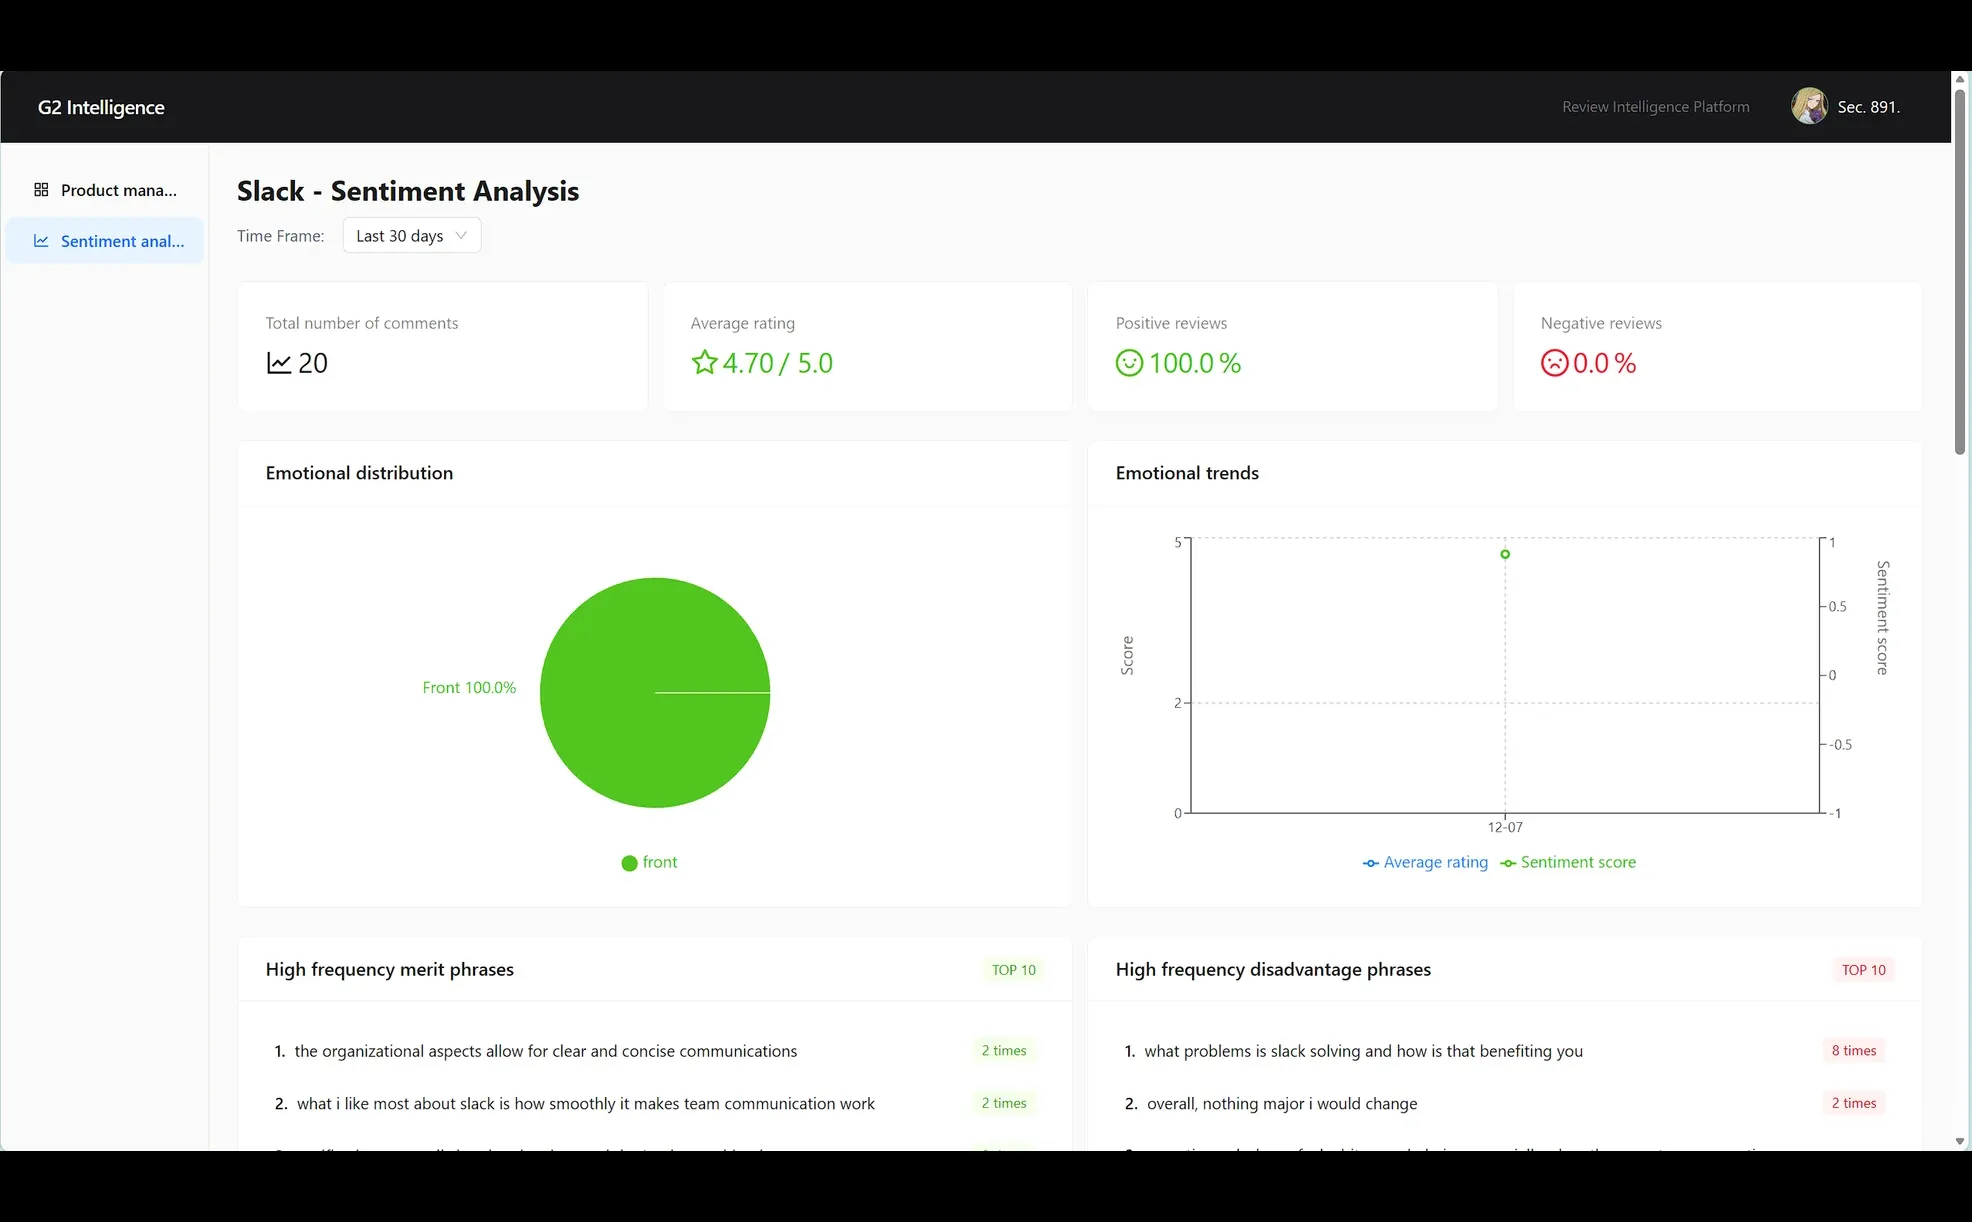Click the line chart icon beside 20
This screenshot has height=1222, width=1972.
pyautogui.click(x=279, y=363)
